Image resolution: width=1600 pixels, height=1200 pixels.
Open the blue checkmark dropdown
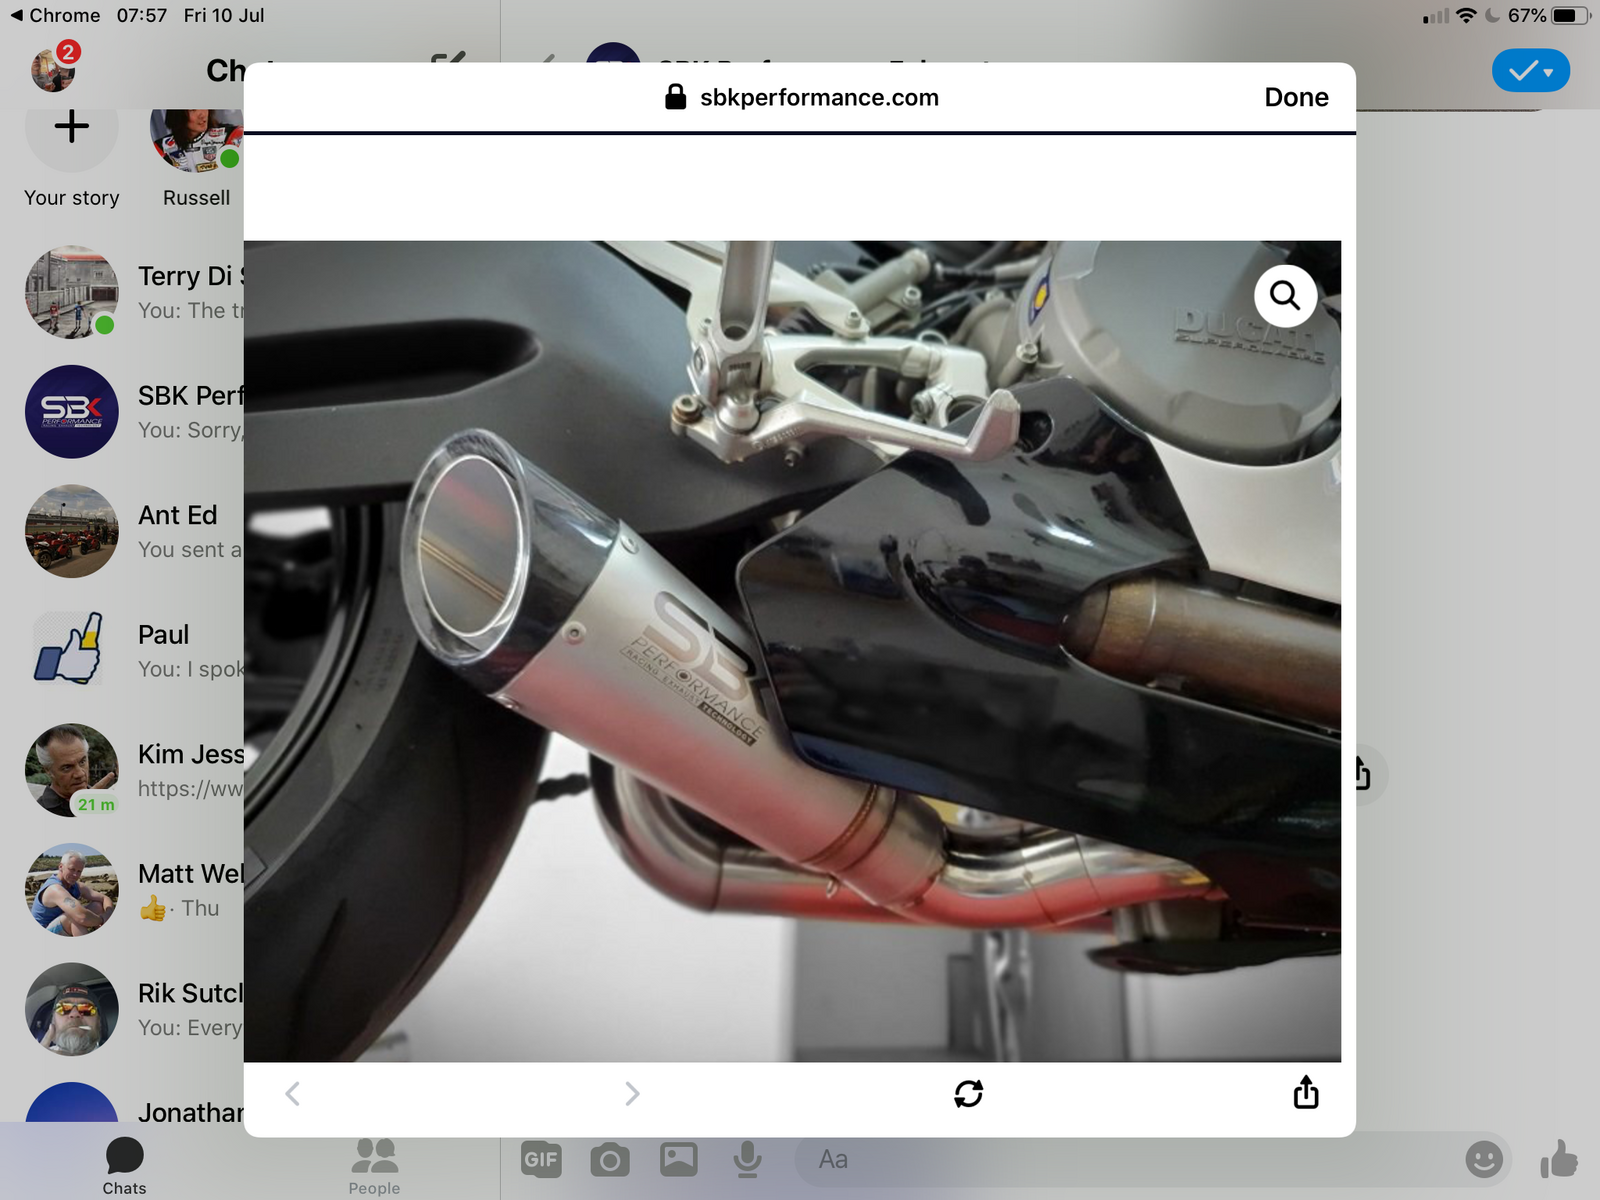[1530, 71]
